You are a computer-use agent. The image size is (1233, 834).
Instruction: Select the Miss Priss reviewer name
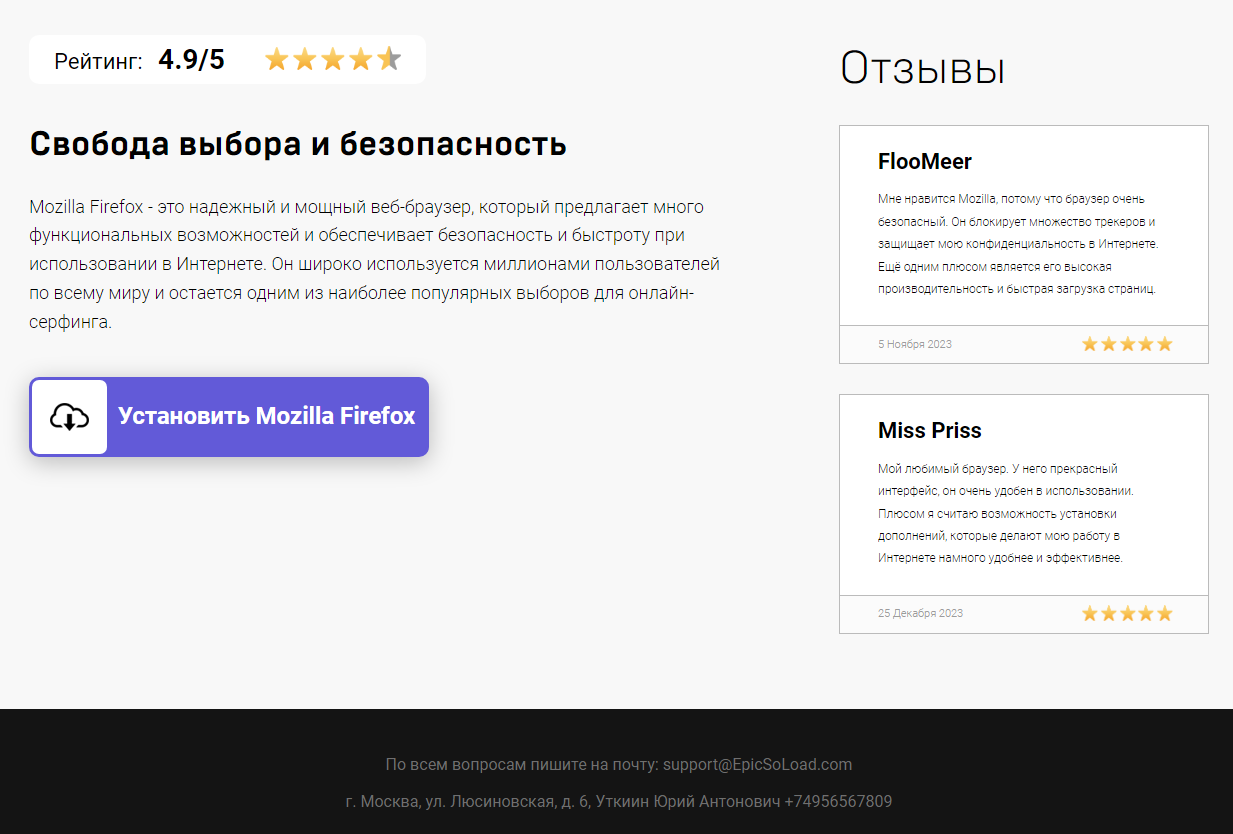coord(930,431)
